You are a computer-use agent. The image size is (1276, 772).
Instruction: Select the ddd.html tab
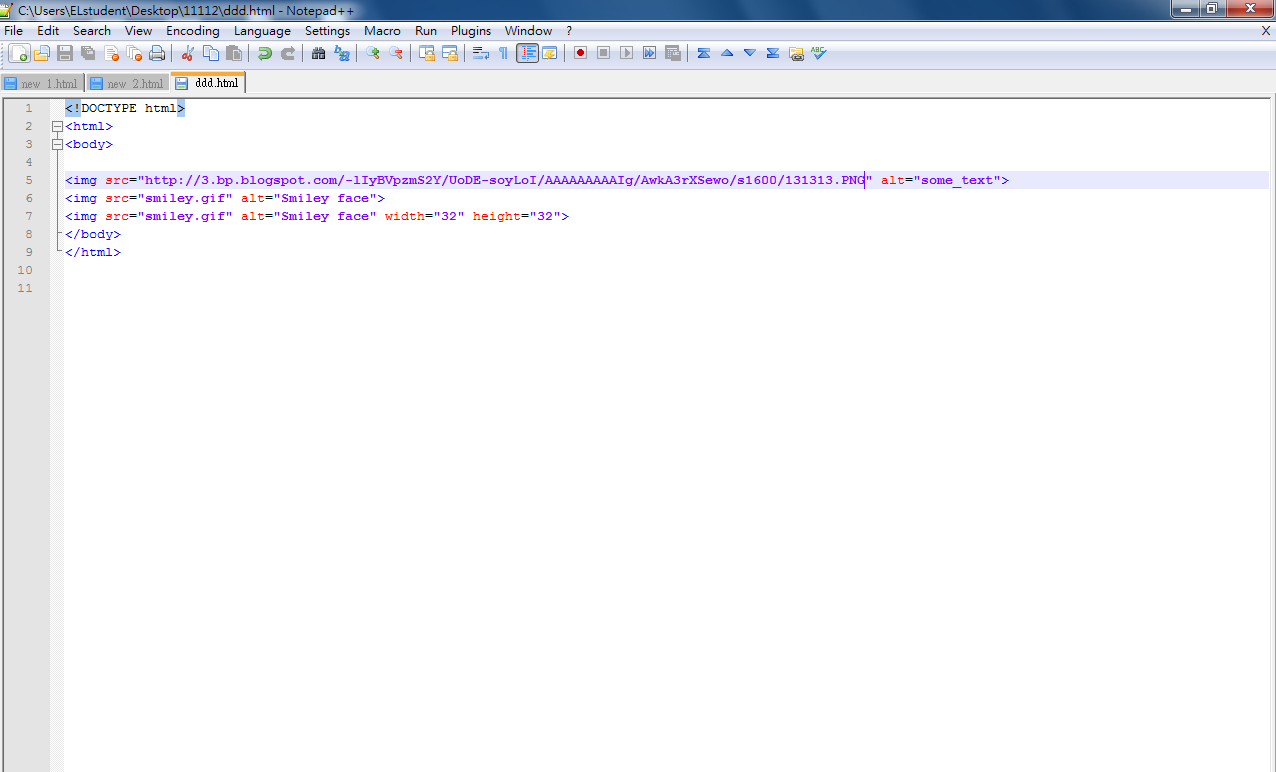coord(208,82)
